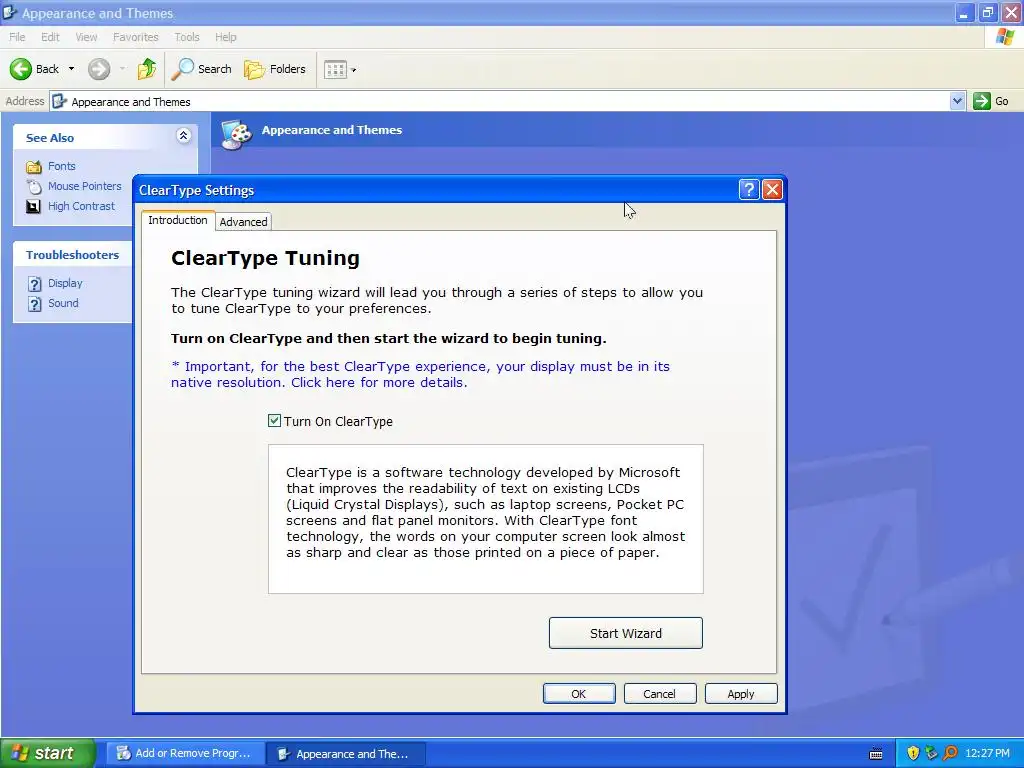The image size is (1024, 768).
Task: Click the Display troubleshooter help icon
Action: pos(35,284)
